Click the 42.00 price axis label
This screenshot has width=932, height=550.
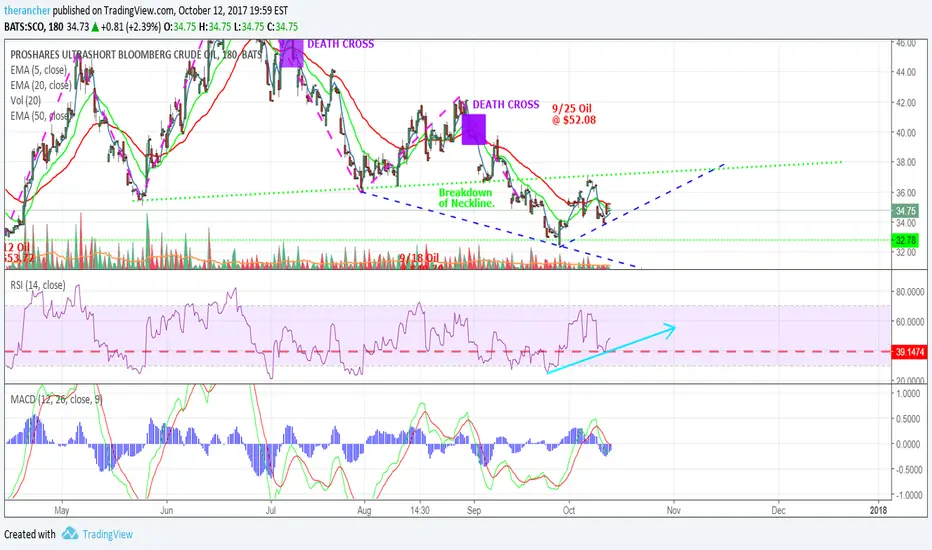[x=906, y=102]
